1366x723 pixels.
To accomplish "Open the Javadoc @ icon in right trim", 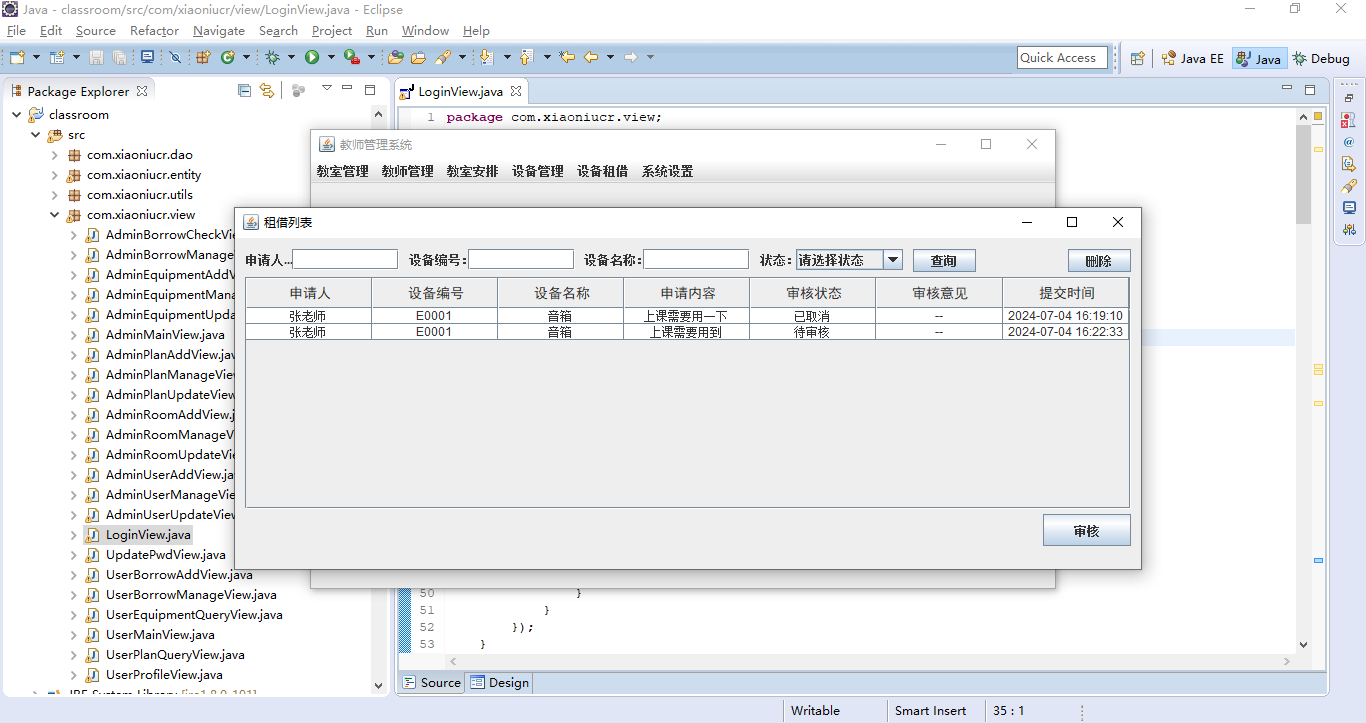I will coord(1350,142).
